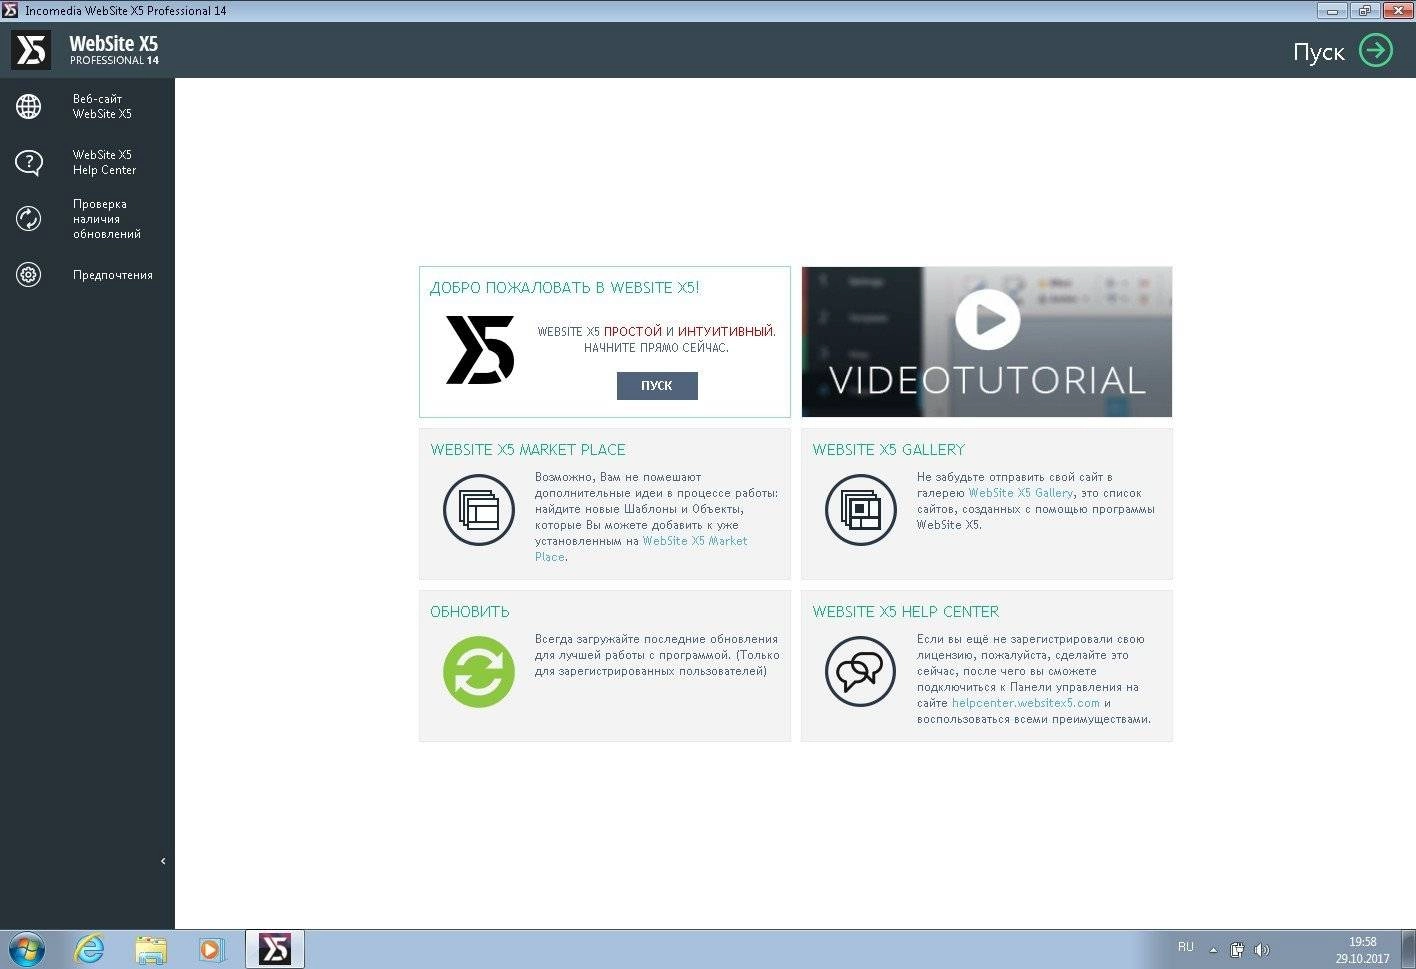Image resolution: width=1416 pixels, height=969 pixels.
Task: Launch Internet Explorer from the taskbar
Action: [x=90, y=949]
